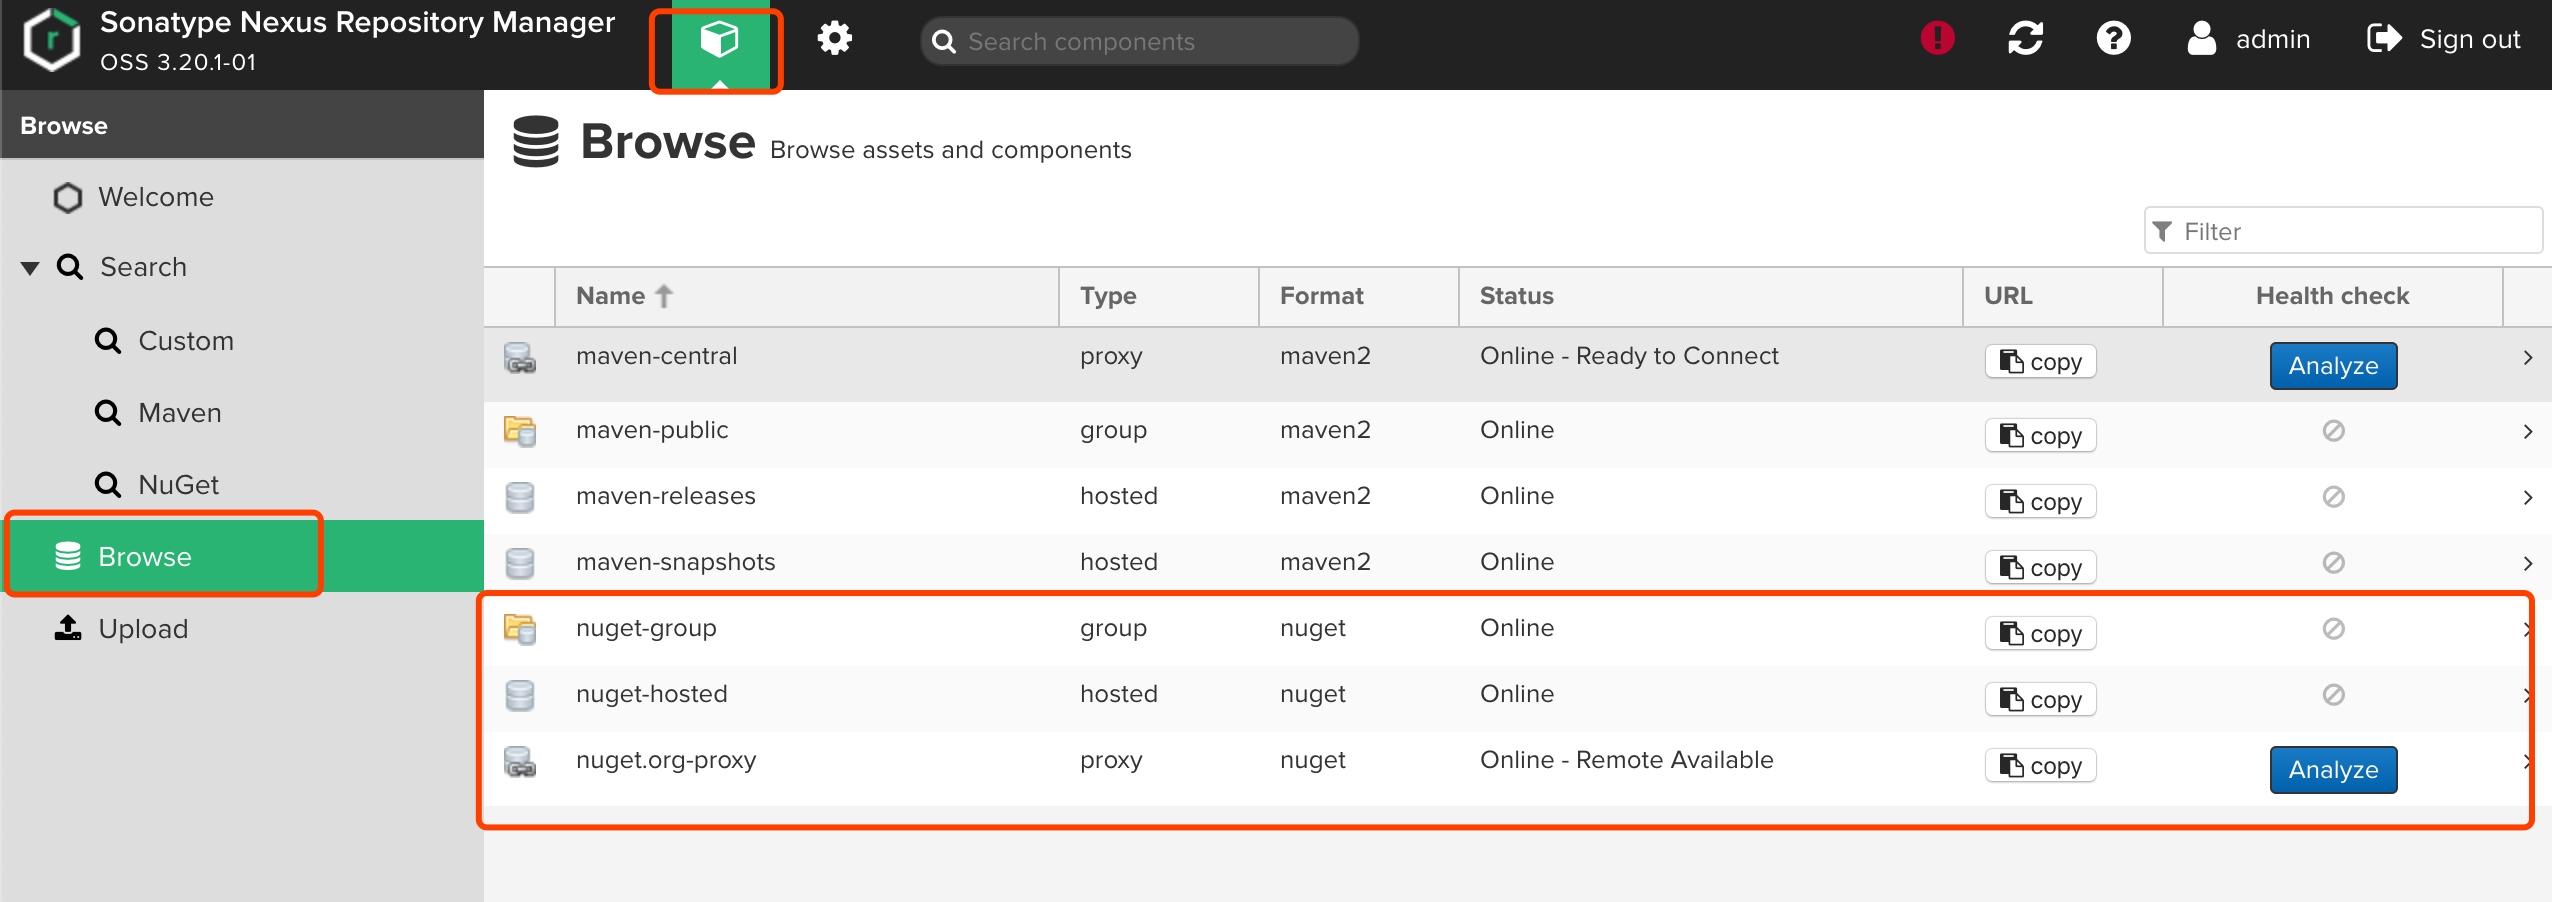Copy URL for maven-central
Viewport: 2552px width, 902px height.
pos(2040,362)
